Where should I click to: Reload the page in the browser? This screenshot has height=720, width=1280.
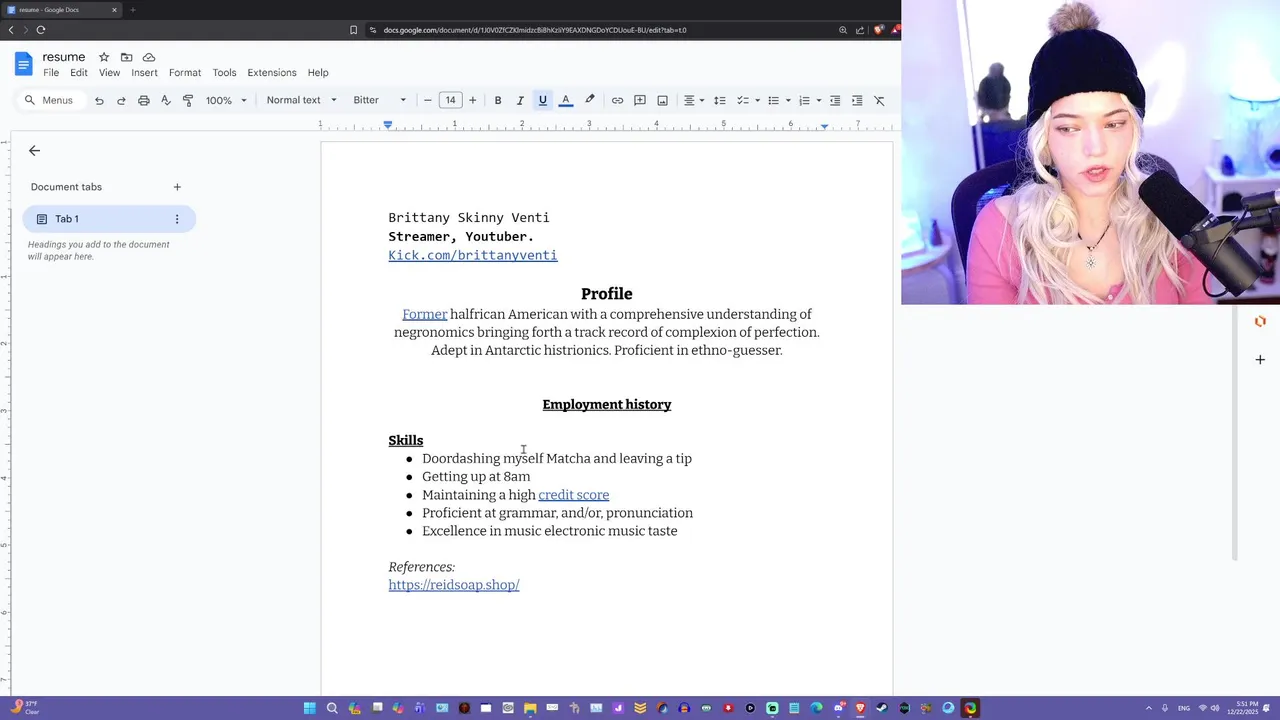(x=41, y=30)
